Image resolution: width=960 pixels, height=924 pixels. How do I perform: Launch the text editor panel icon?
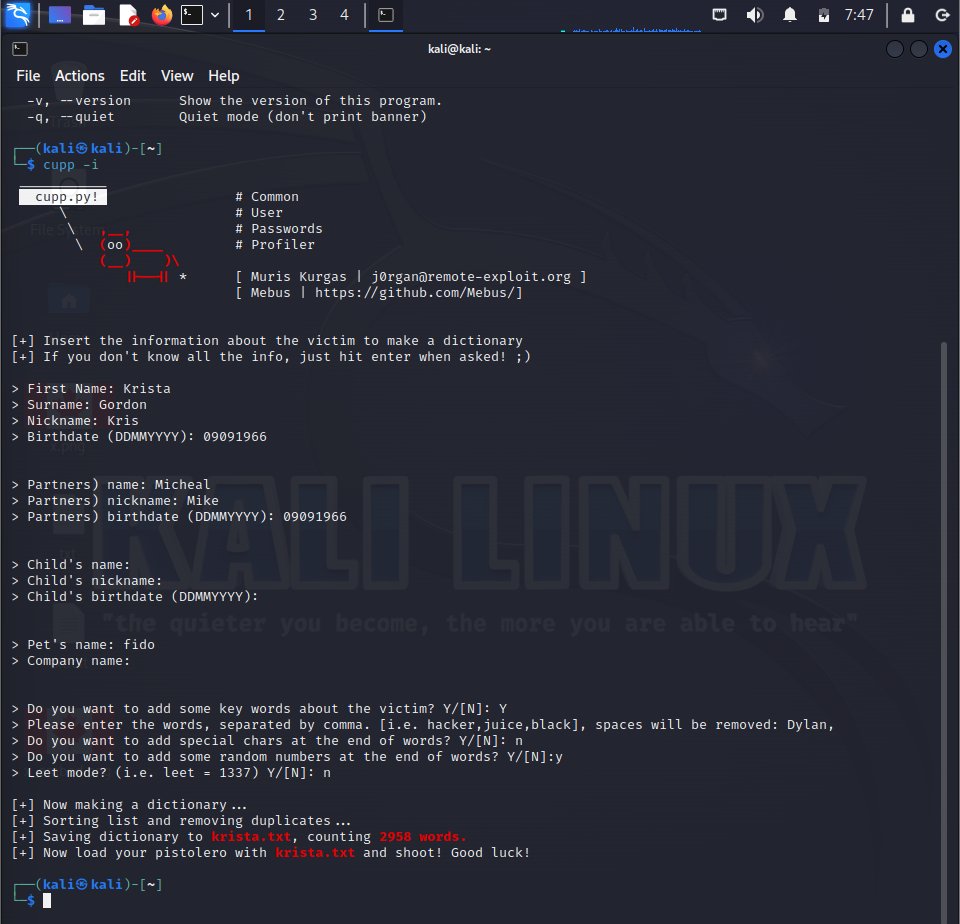pos(129,15)
